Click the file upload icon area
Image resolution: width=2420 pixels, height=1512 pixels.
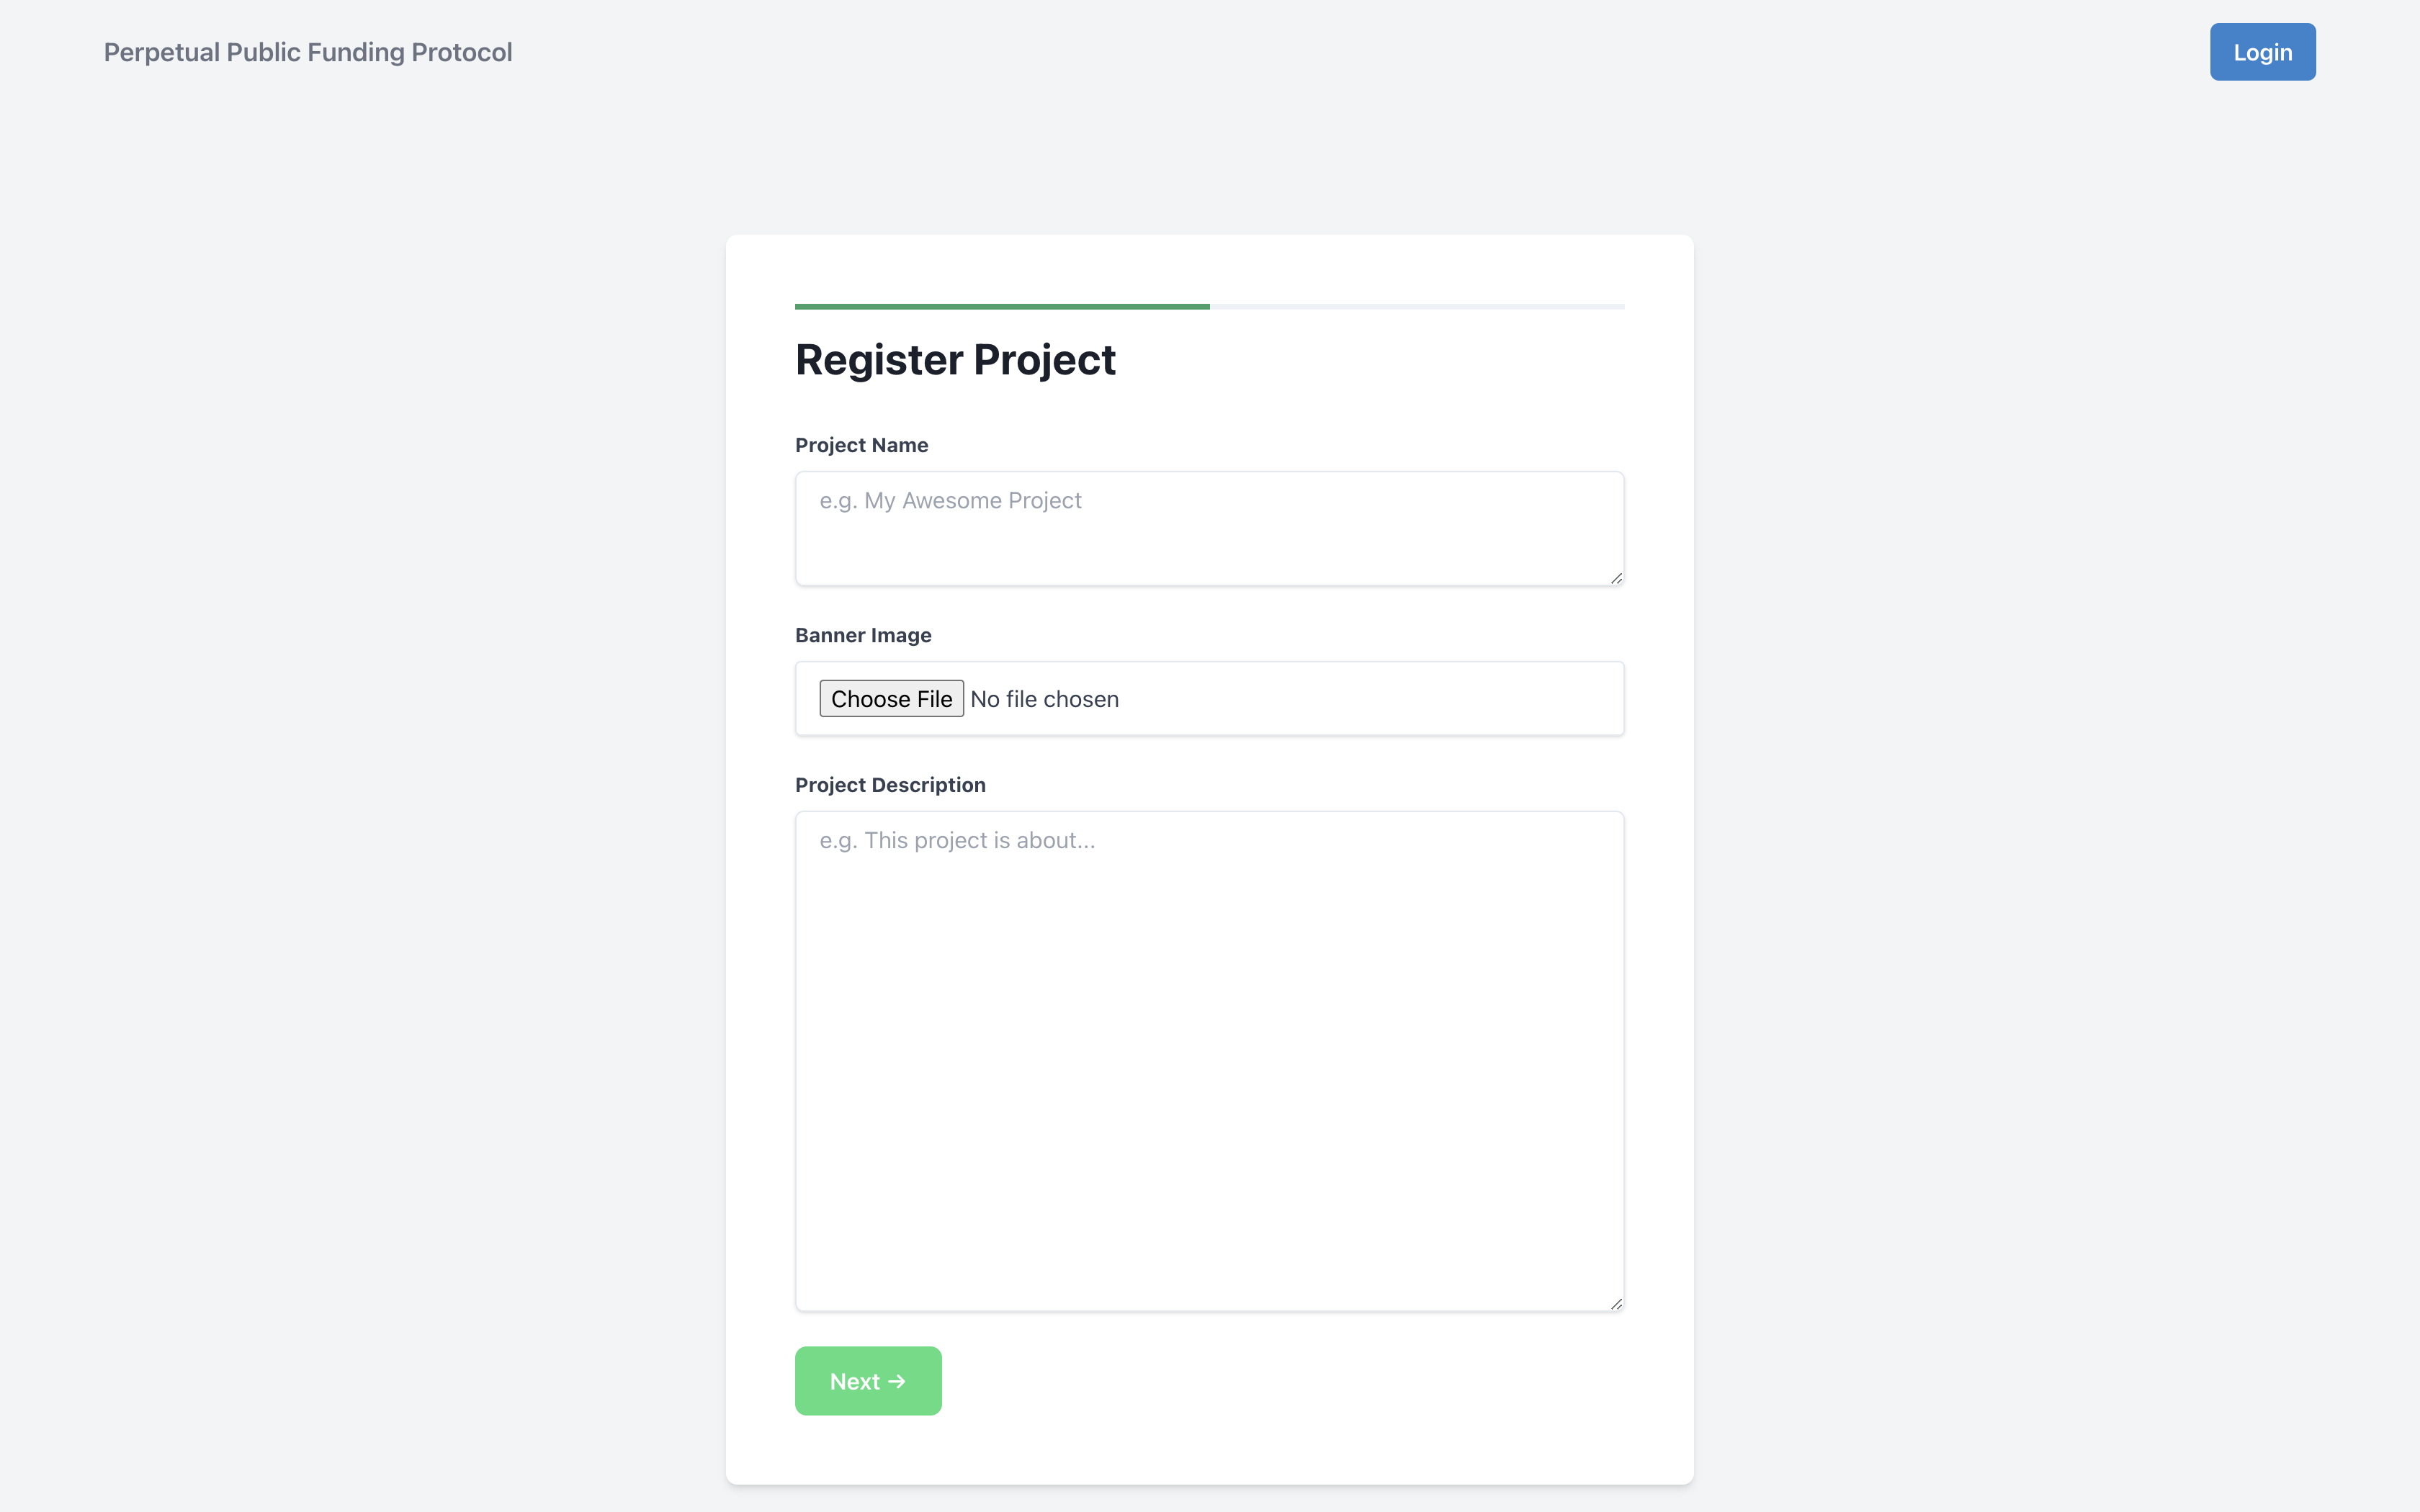(890, 697)
